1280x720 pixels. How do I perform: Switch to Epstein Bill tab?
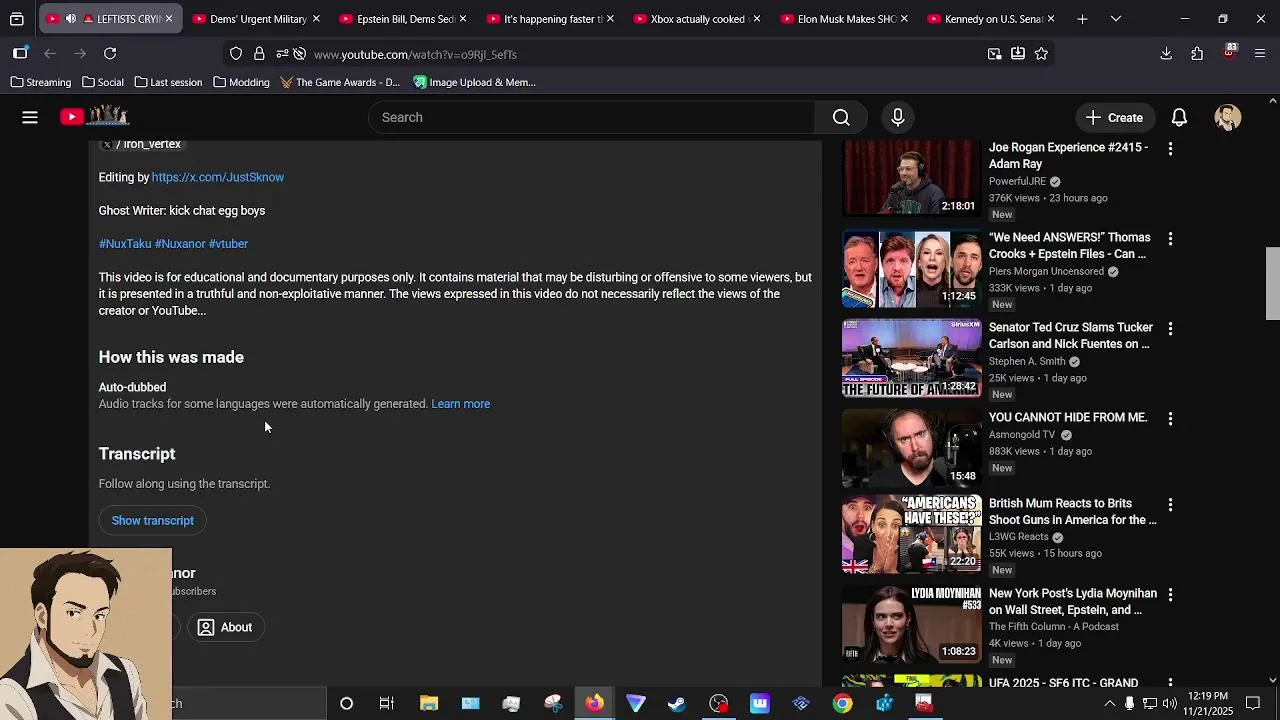tap(405, 18)
